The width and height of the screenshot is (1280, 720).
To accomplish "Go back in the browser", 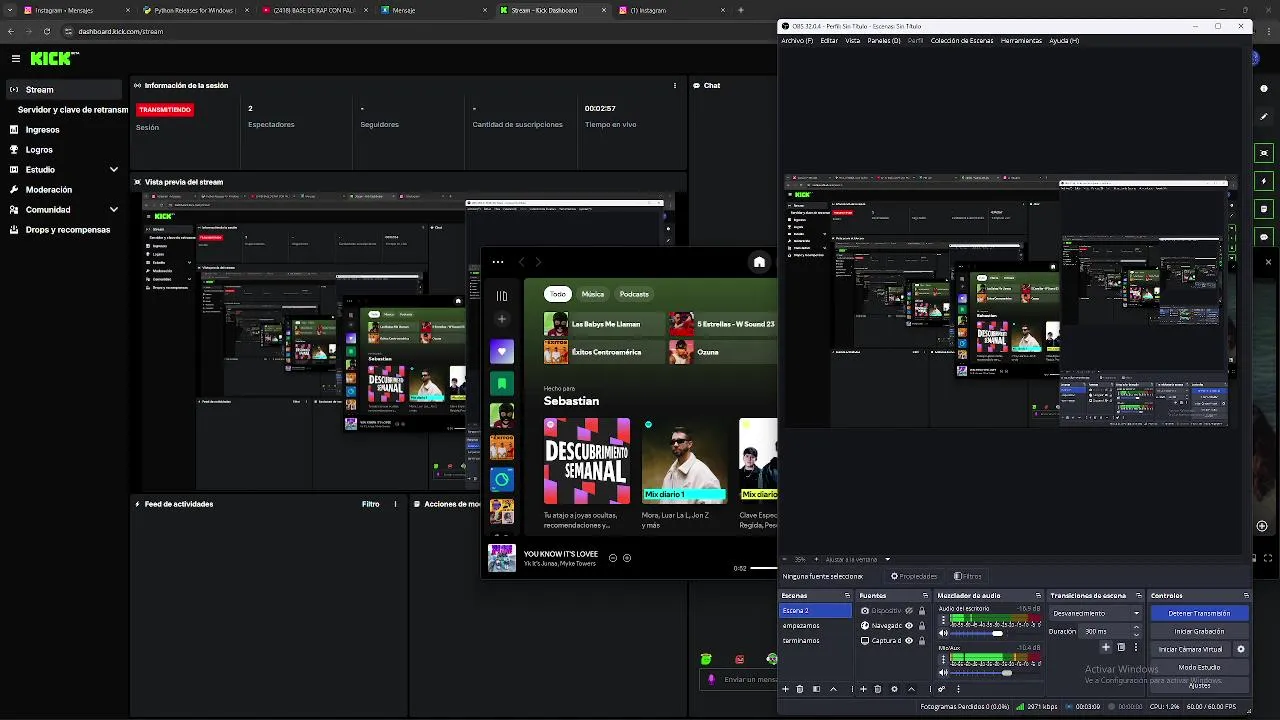I will click(10, 31).
